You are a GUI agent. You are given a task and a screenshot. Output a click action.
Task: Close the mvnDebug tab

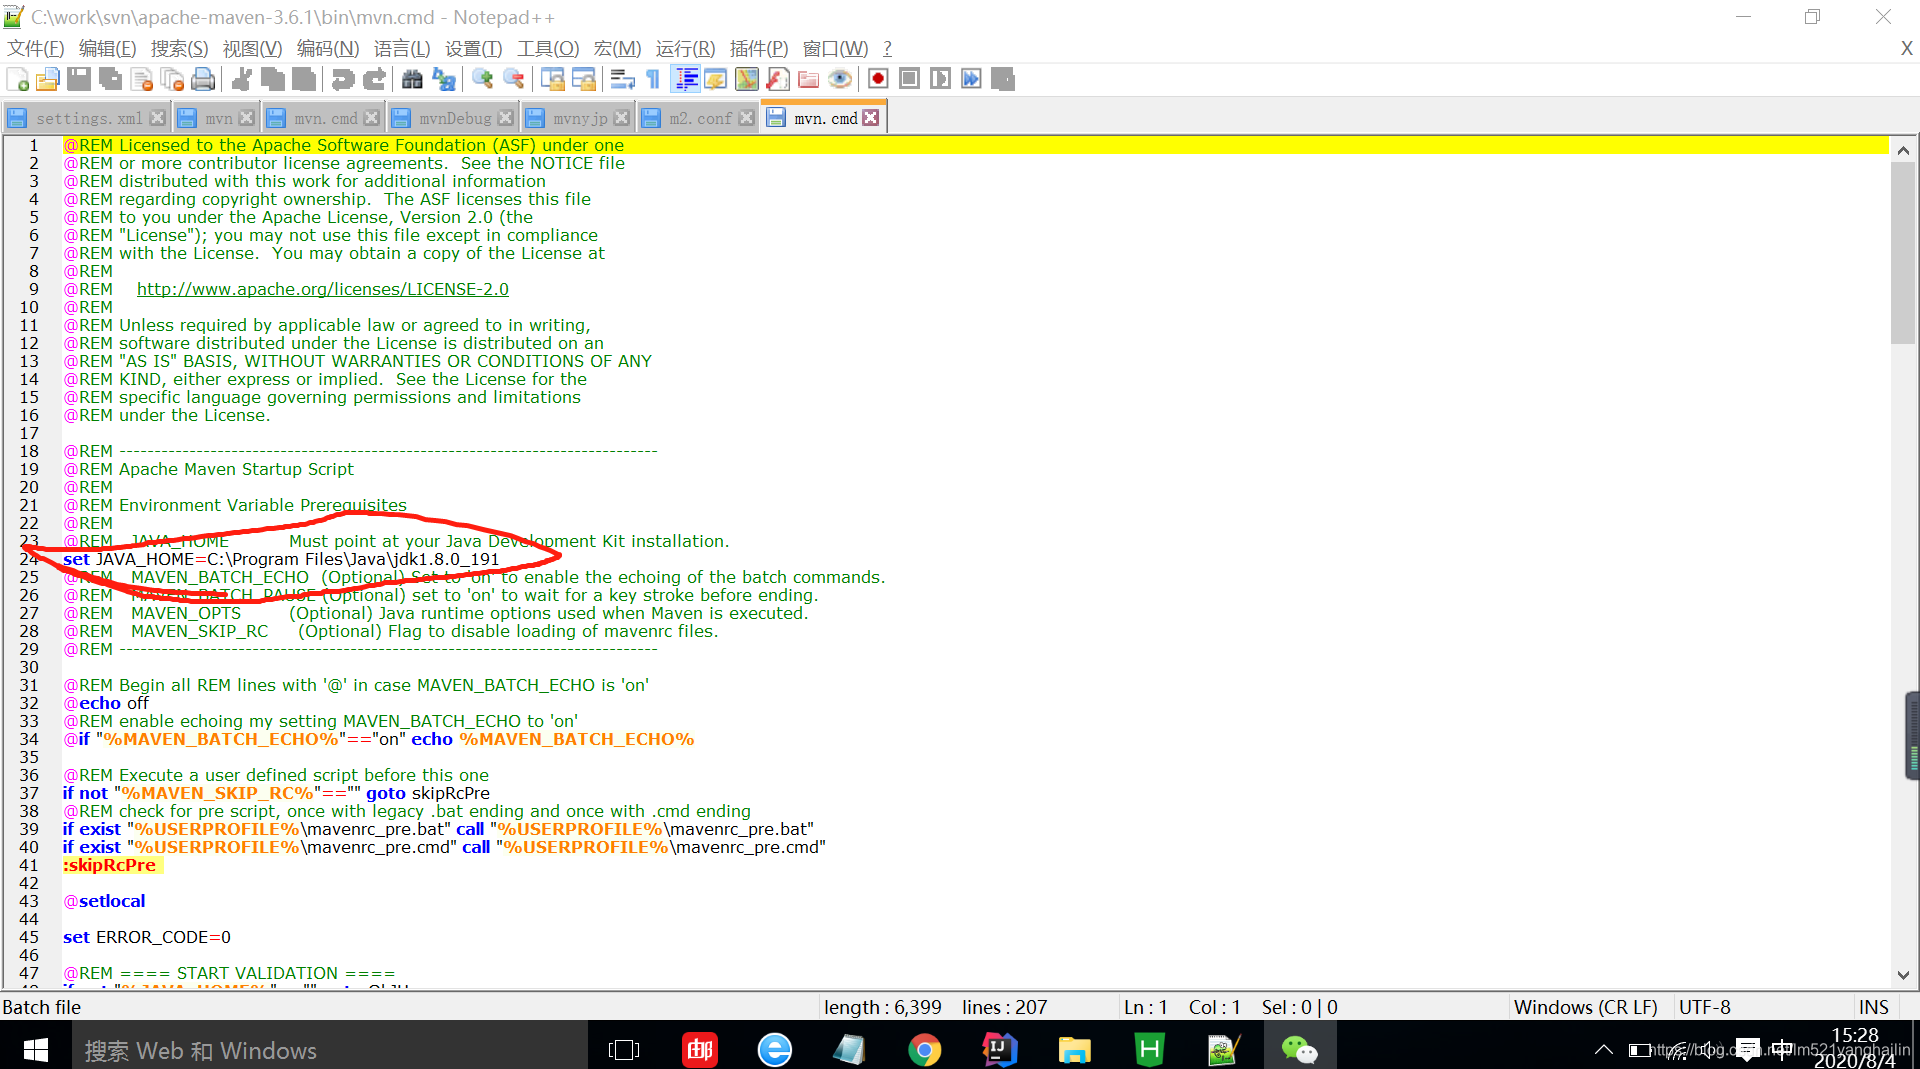click(x=507, y=117)
